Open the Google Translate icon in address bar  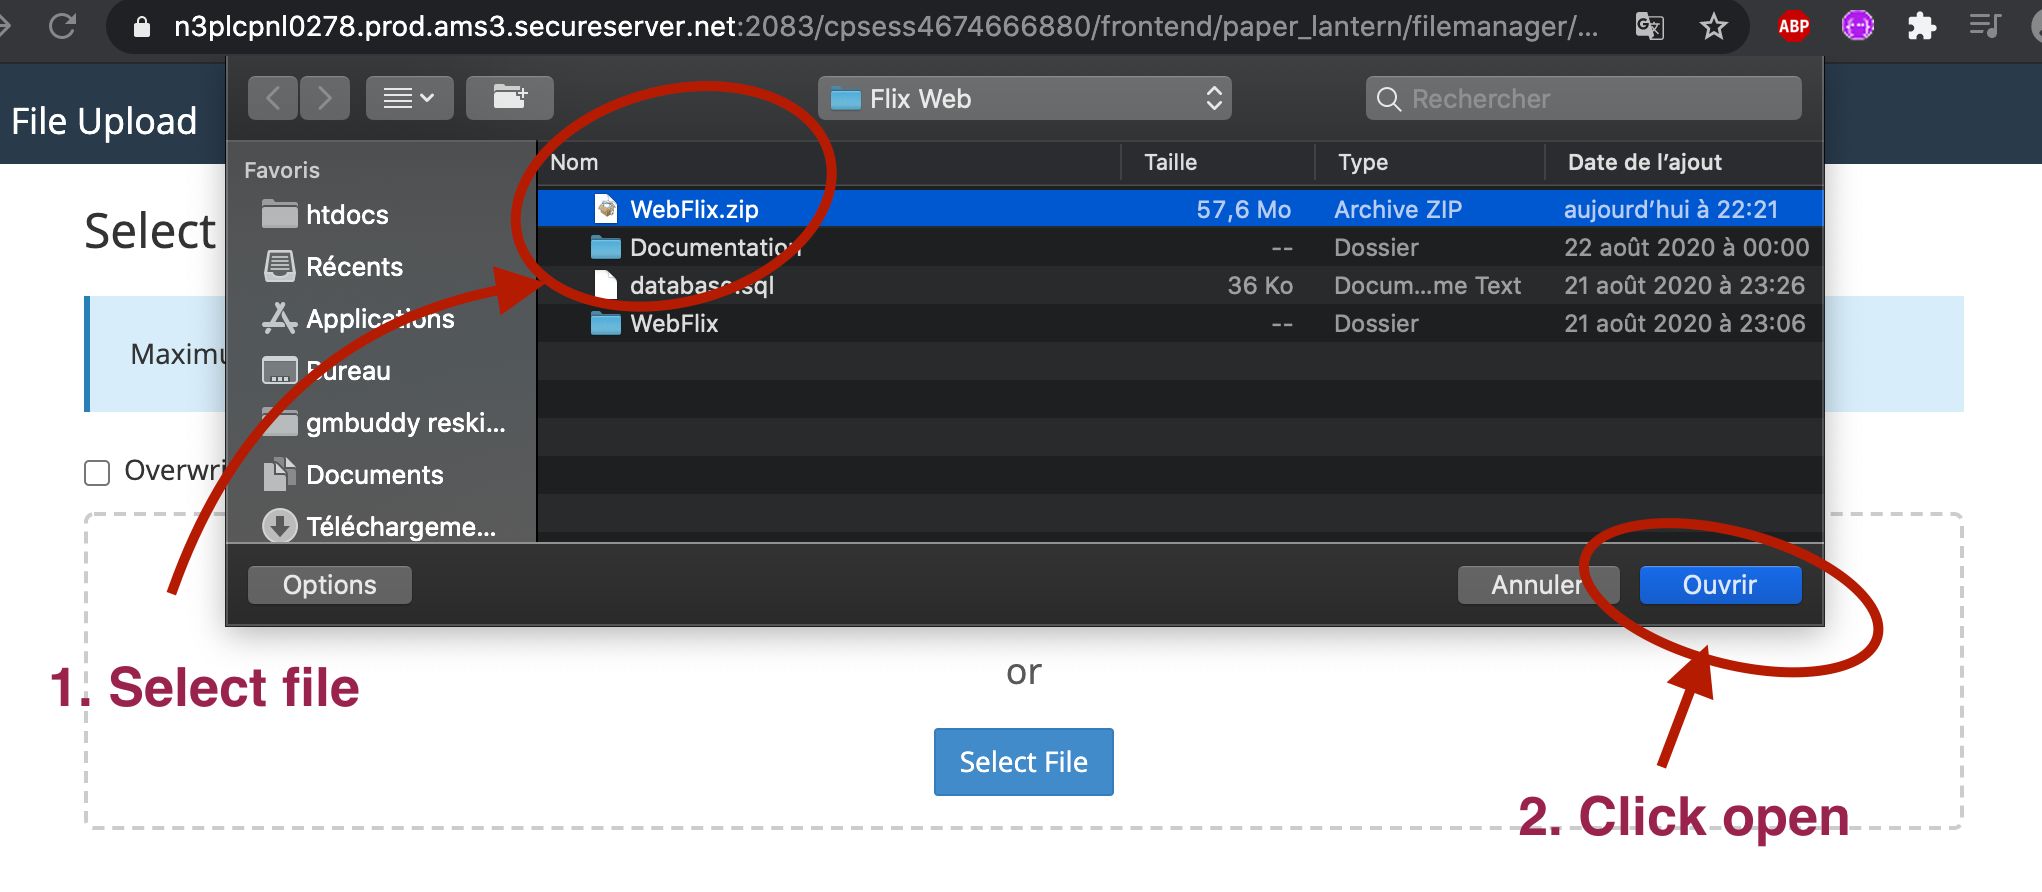click(1649, 26)
